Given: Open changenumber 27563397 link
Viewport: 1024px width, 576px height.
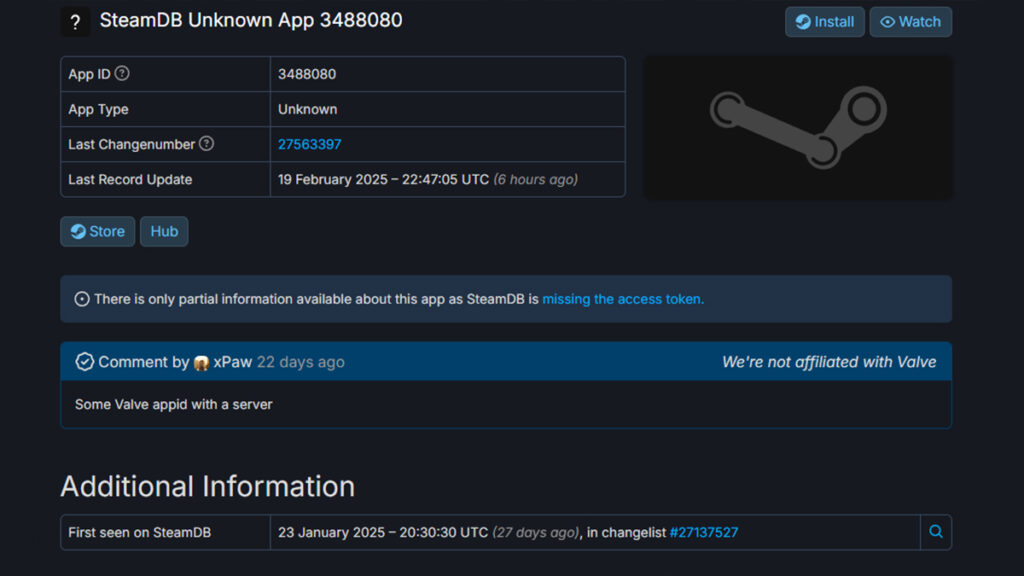Looking at the screenshot, I should pyautogui.click(x=310, y=144).
